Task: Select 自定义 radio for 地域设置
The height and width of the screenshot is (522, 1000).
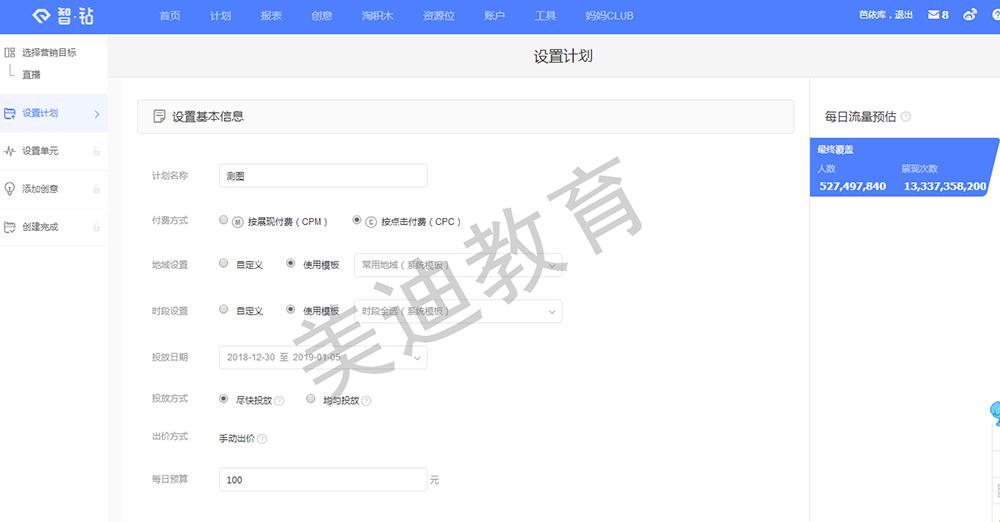Action: click(223, 264)
